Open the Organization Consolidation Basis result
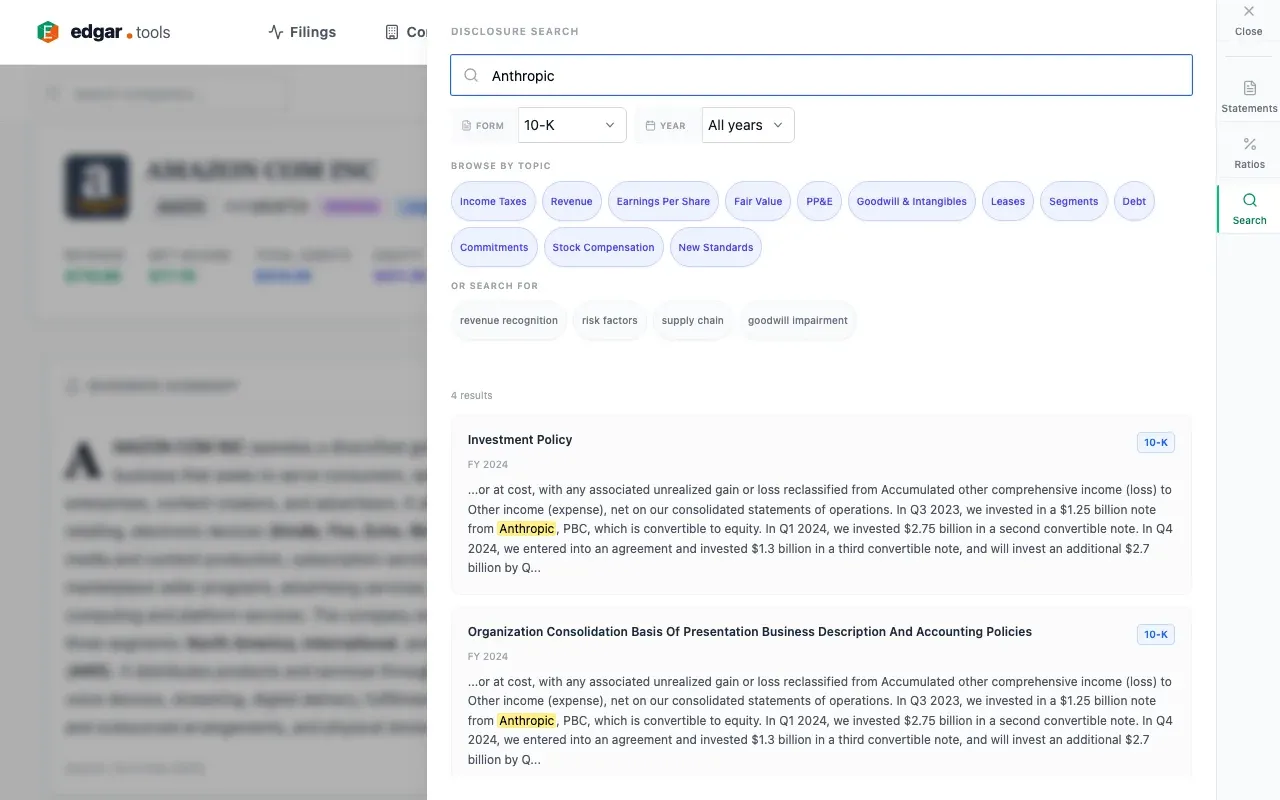This screenshot has height=800, width=1280. coord(749,631)
